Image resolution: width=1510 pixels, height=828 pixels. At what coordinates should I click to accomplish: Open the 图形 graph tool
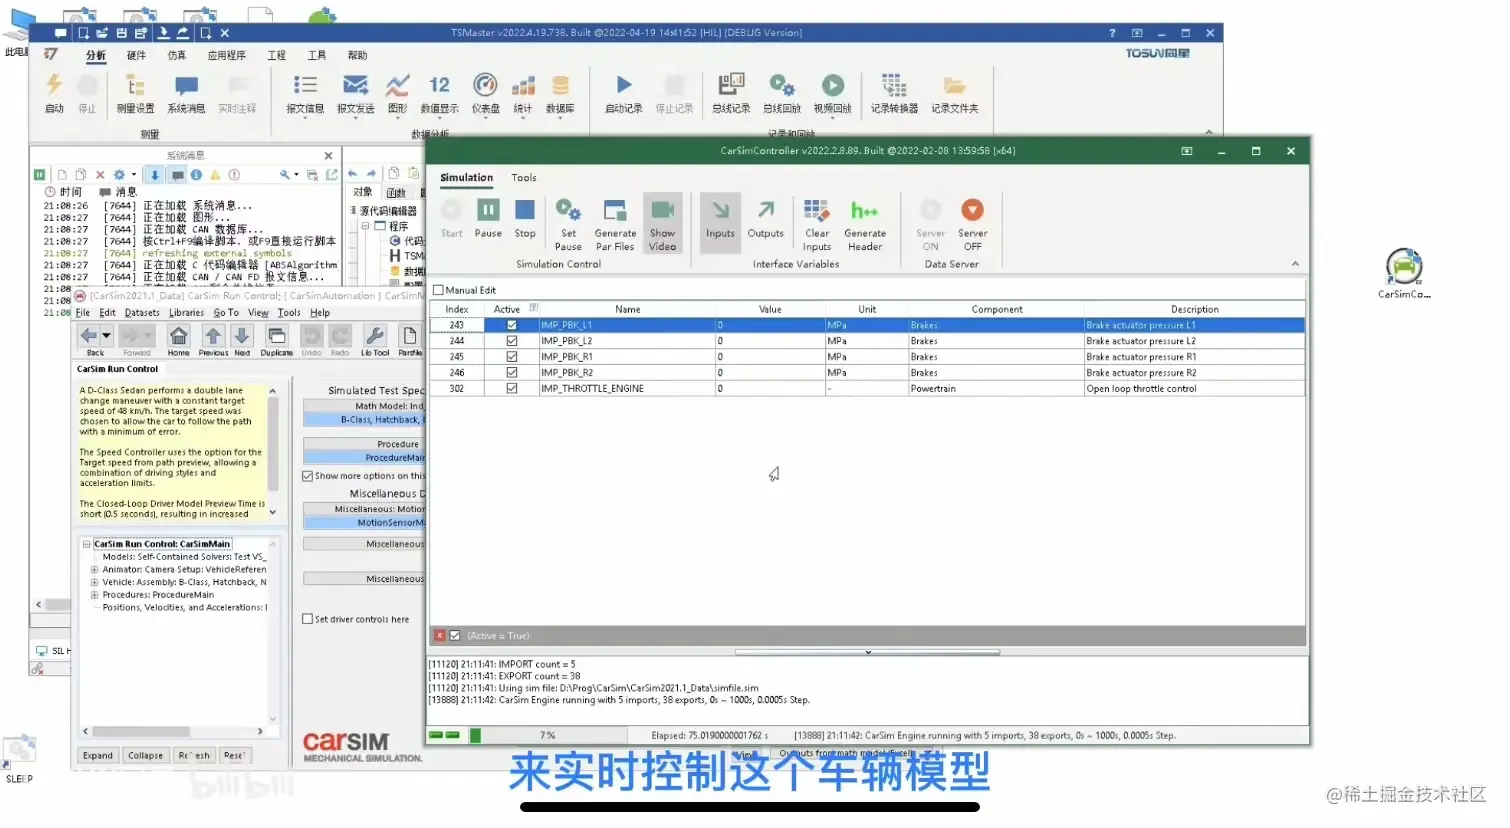[397, 94]
